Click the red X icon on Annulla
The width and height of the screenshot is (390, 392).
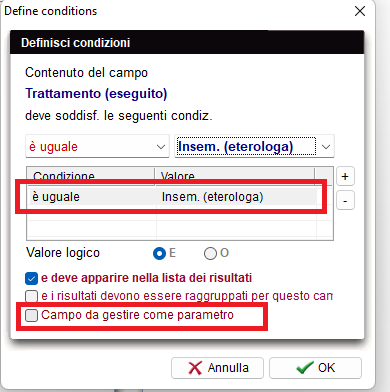(x=195, y=368)
